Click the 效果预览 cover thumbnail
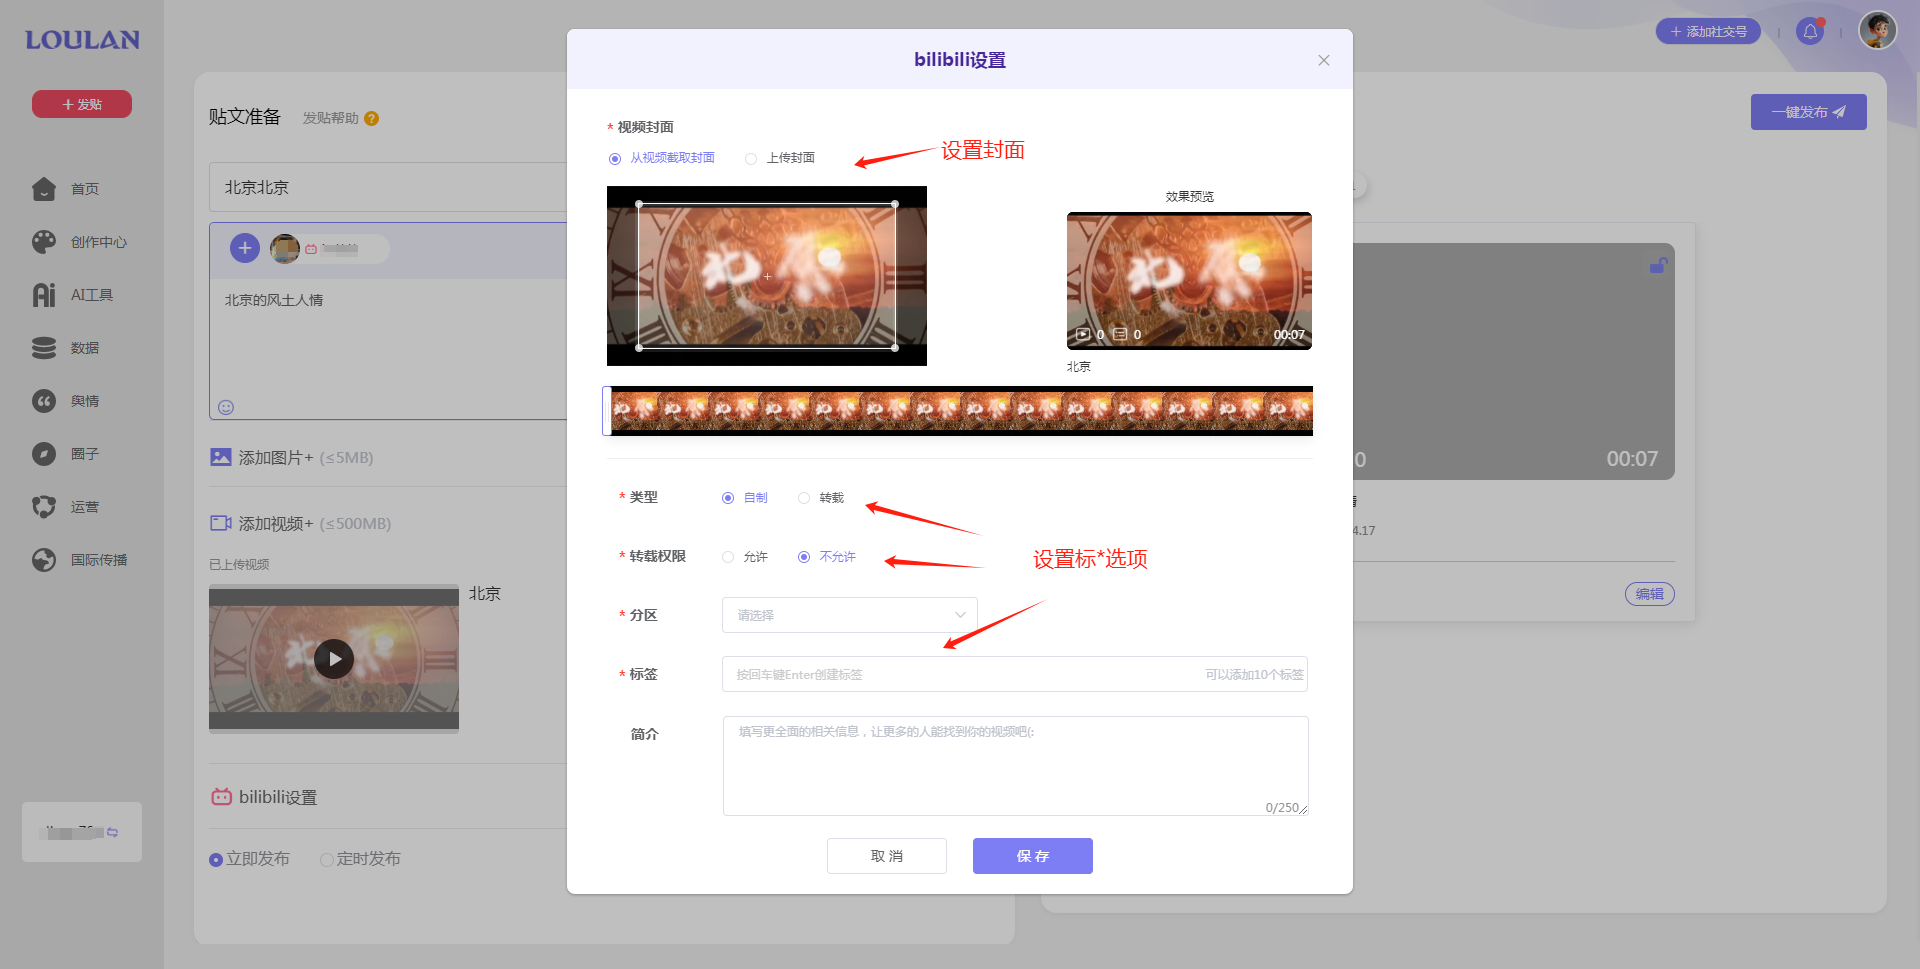This screenshot has width=1920, height=969. click(x=1189, y=281)
